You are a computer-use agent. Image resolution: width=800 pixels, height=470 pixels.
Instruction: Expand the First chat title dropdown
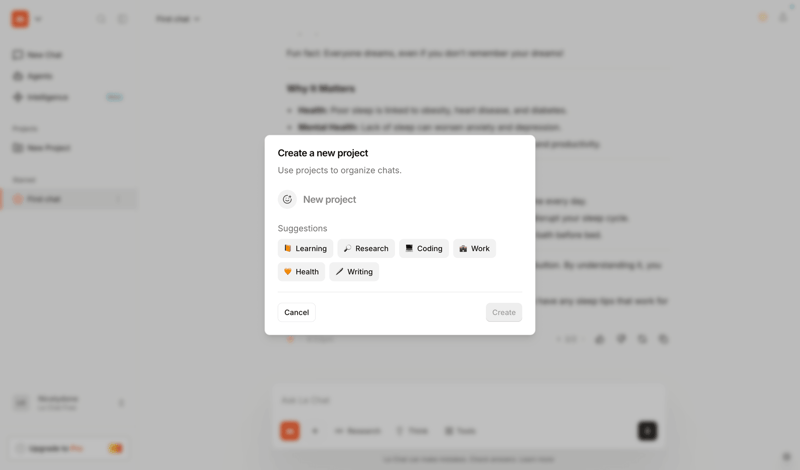click(178, 19)
